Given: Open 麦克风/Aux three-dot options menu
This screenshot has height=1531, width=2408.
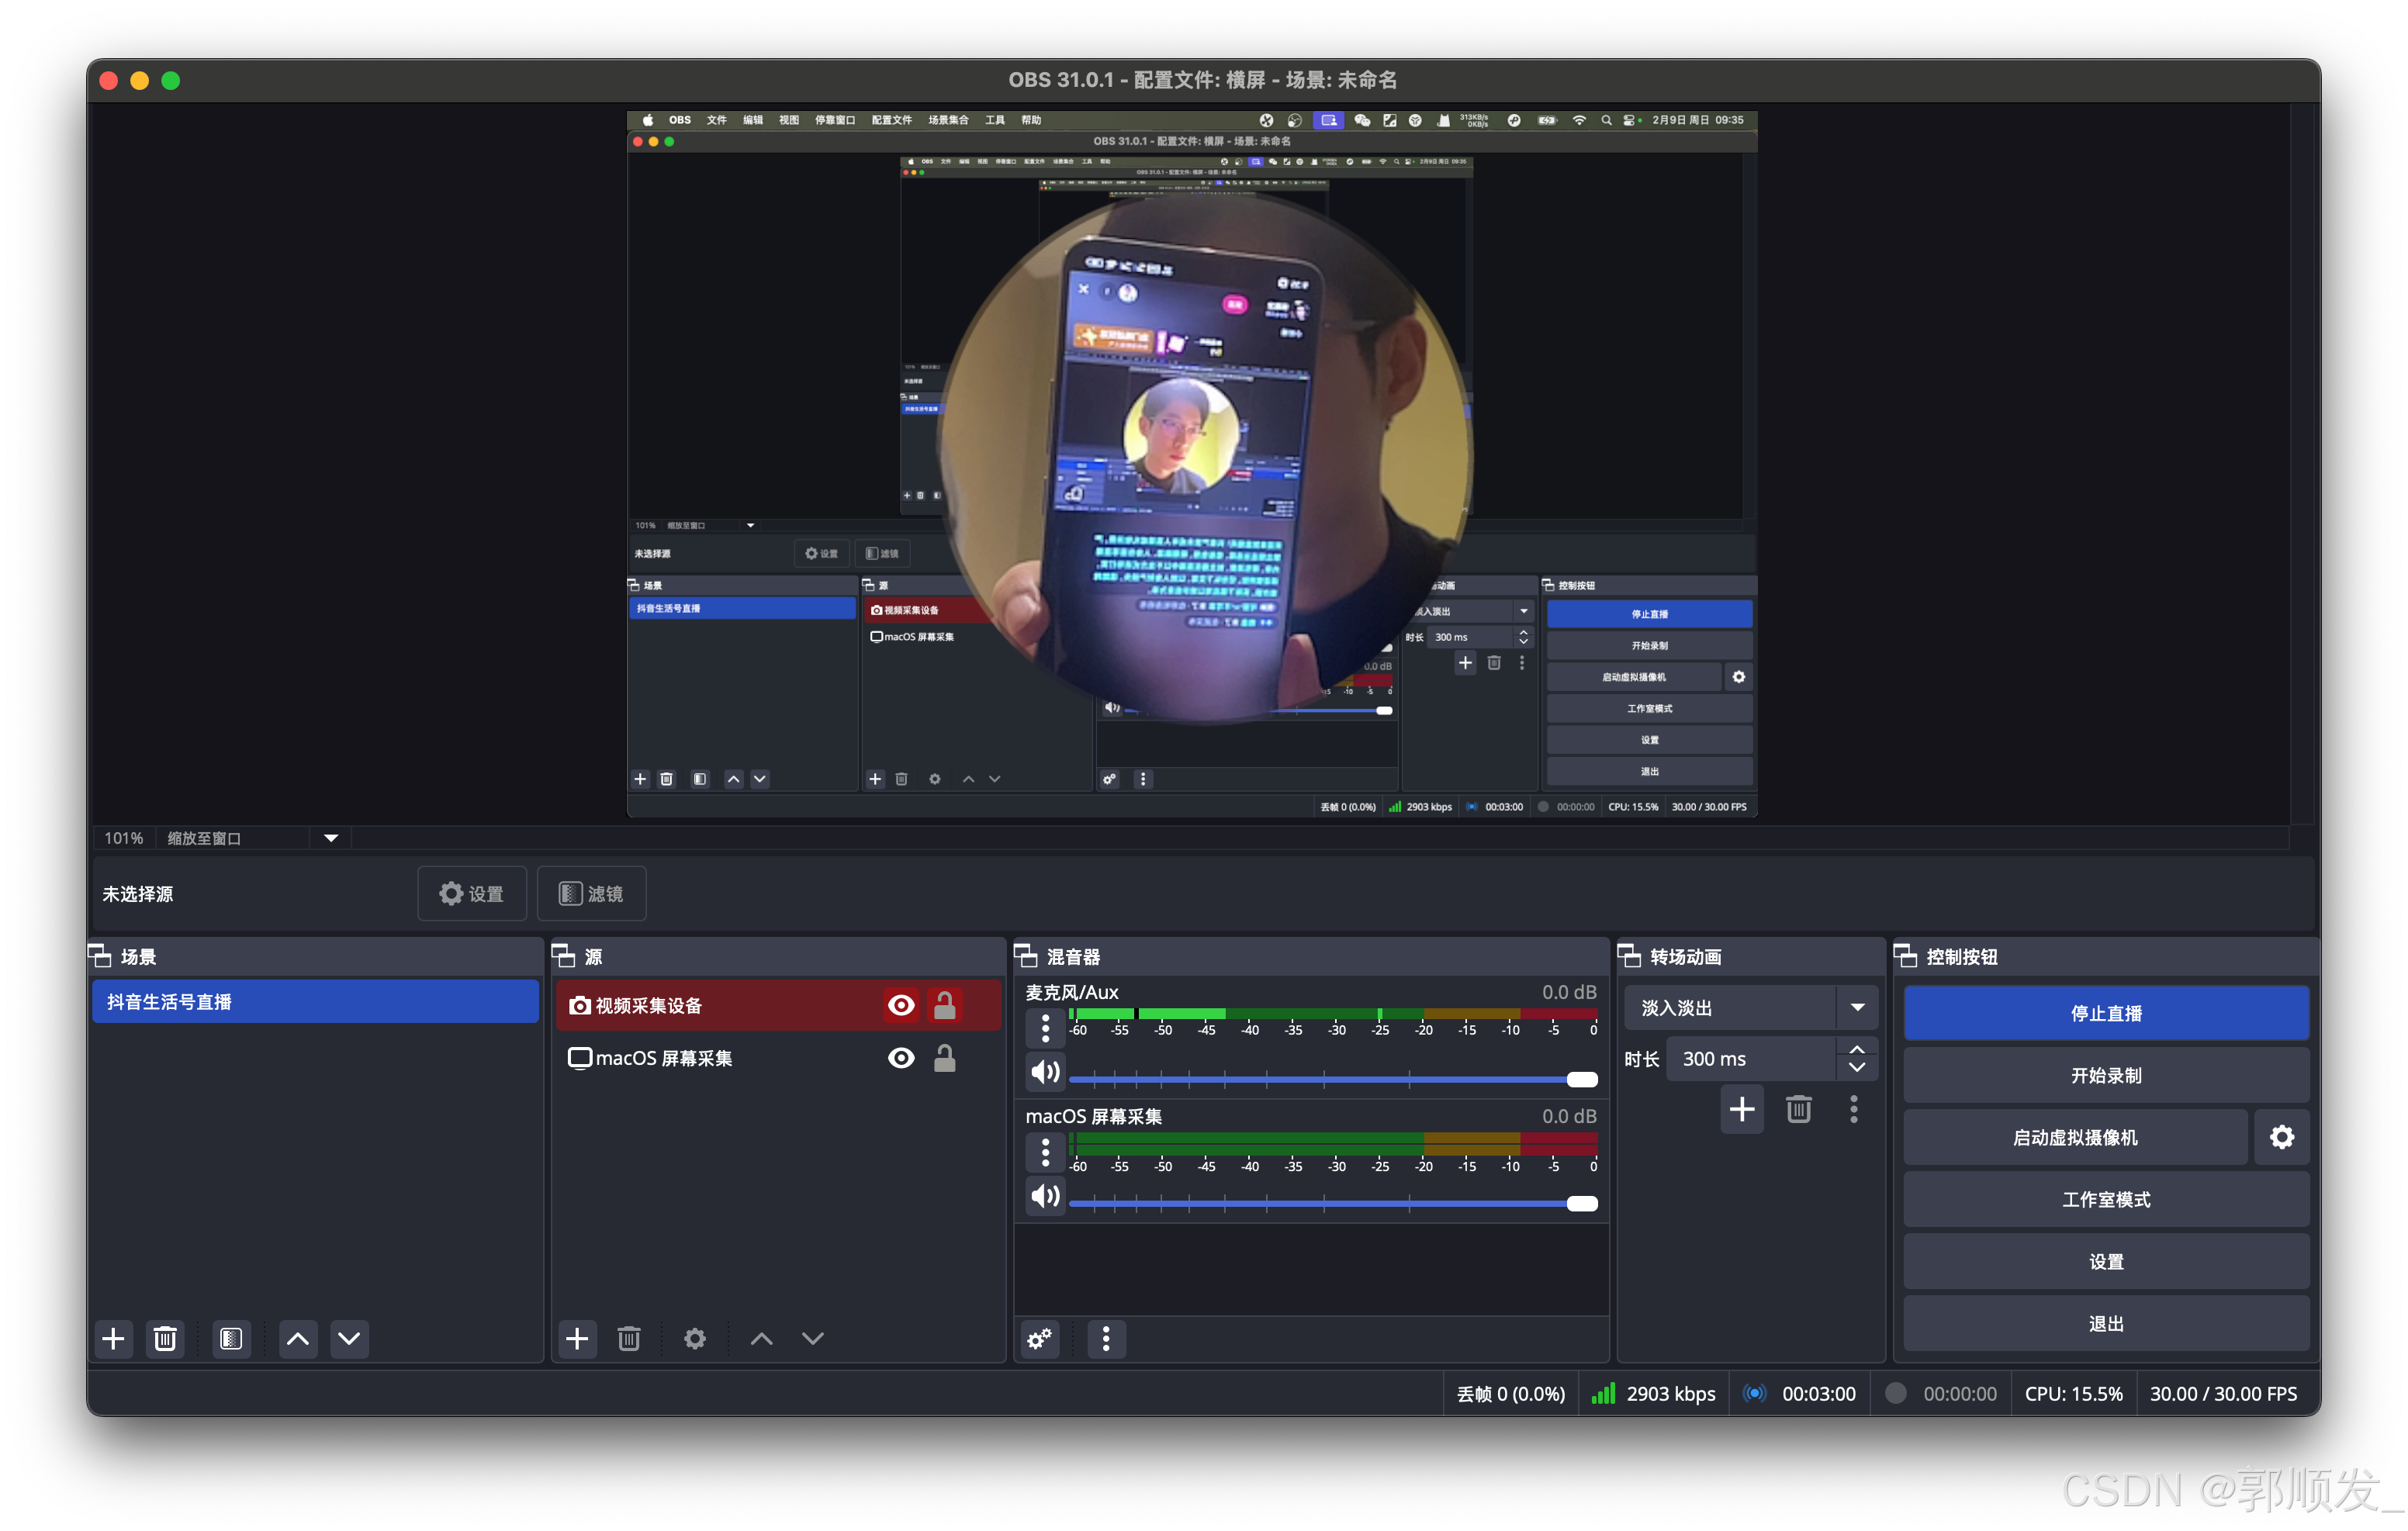Looking at the screenshot, I should click(x=1045, y=1028).
